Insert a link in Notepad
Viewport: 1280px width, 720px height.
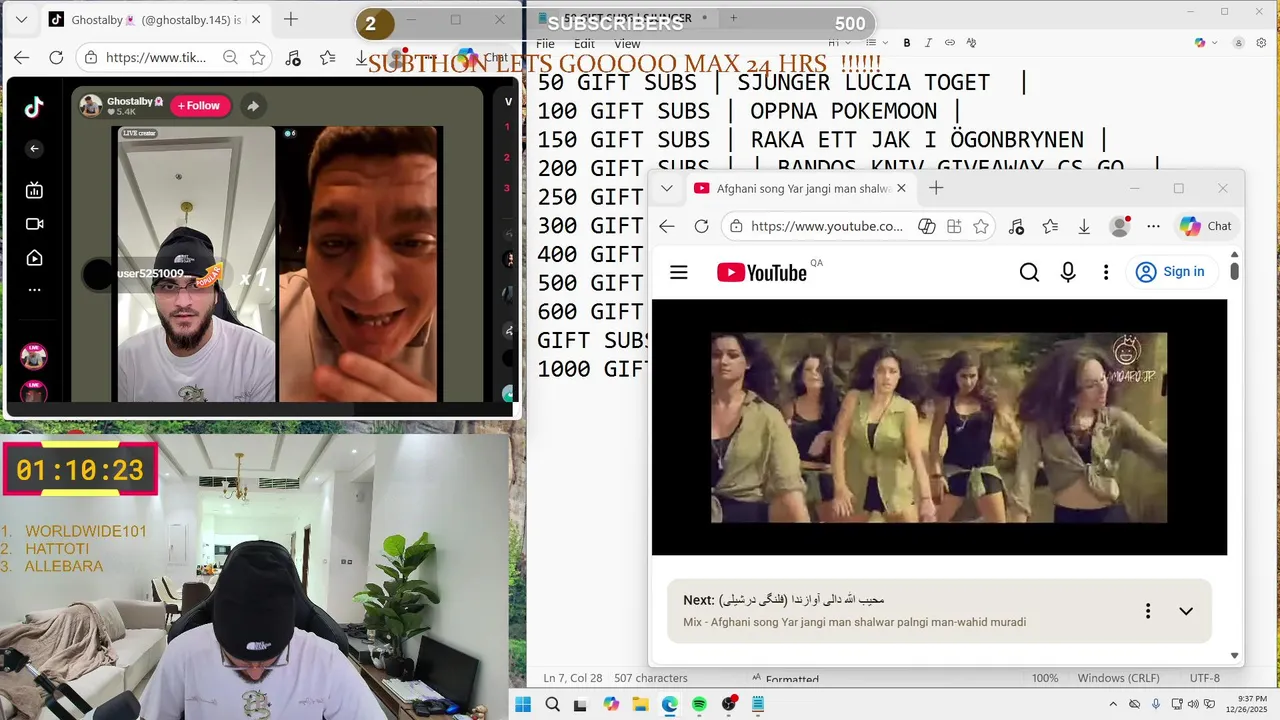click(950, 43)
